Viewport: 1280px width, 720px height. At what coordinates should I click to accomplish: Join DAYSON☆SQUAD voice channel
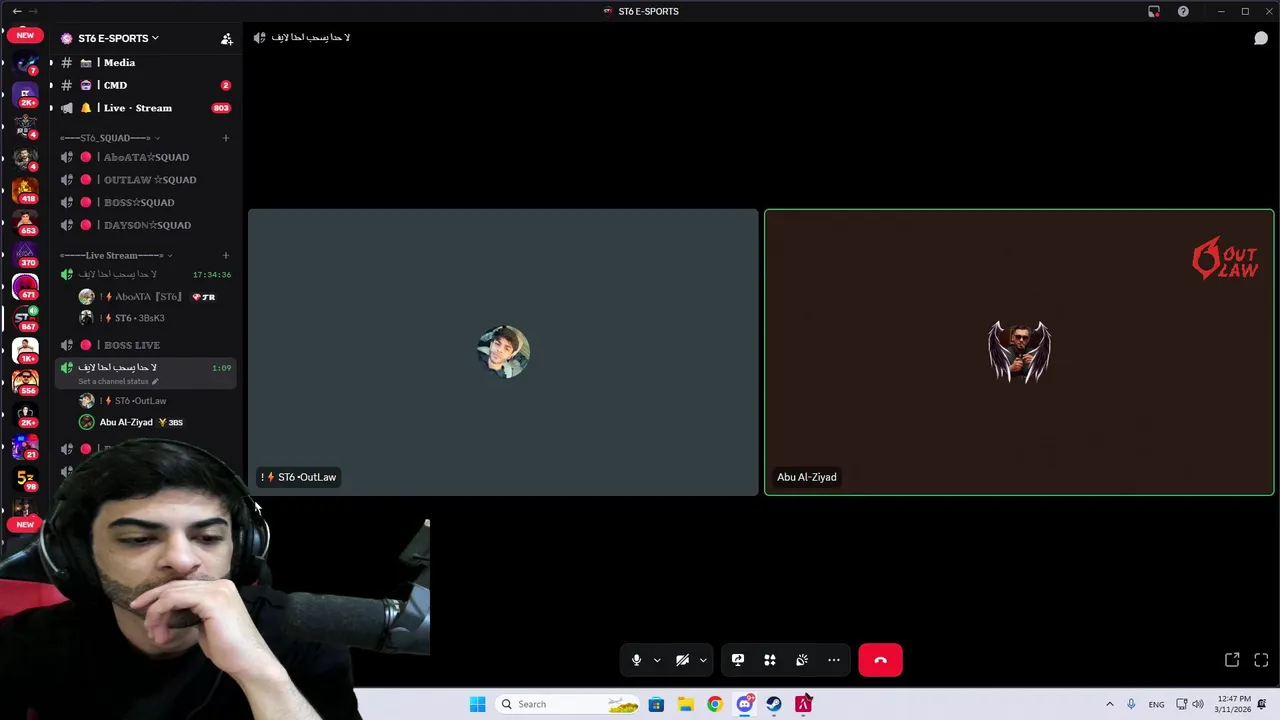[x=145, y=225]
